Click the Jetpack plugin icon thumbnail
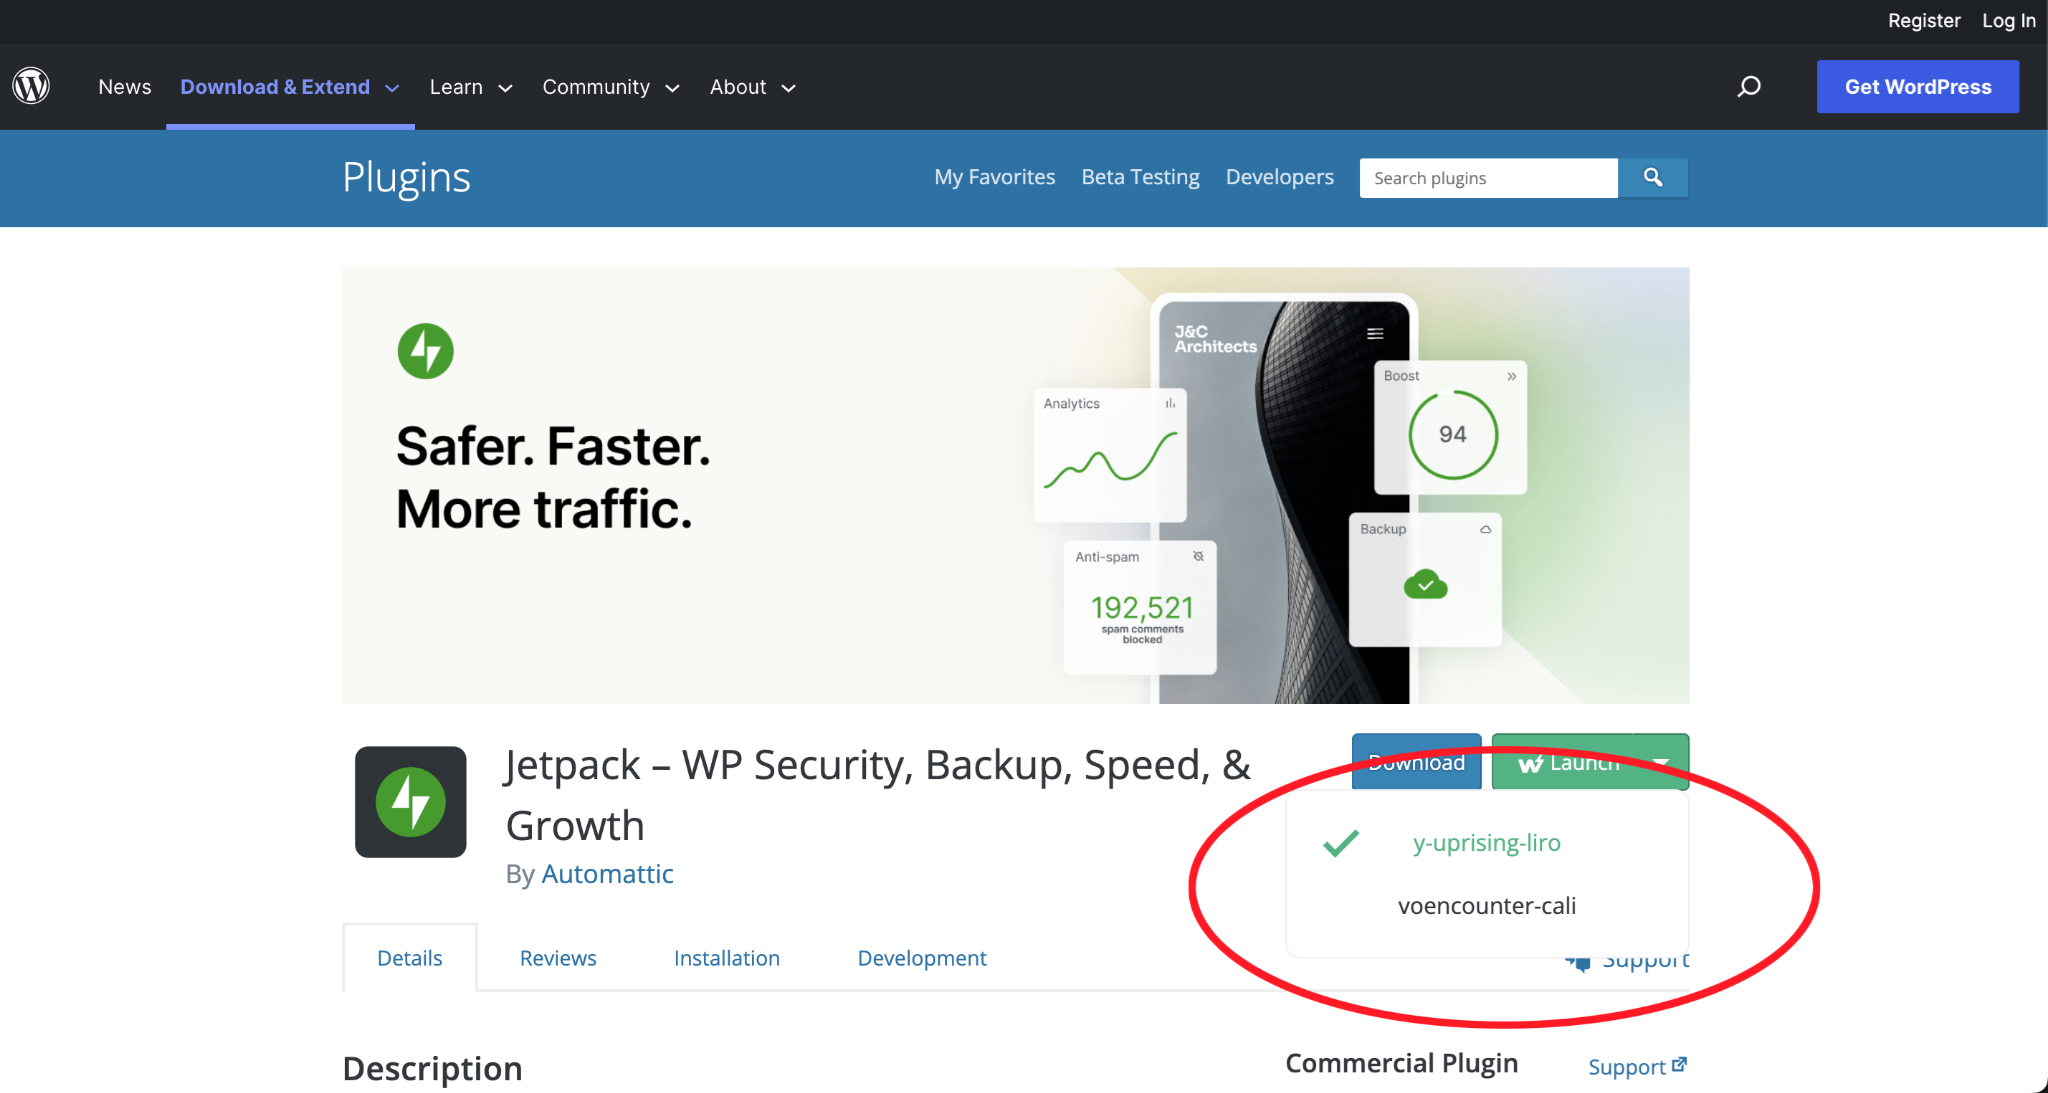2048x1093 pixels. pos(411,802)
